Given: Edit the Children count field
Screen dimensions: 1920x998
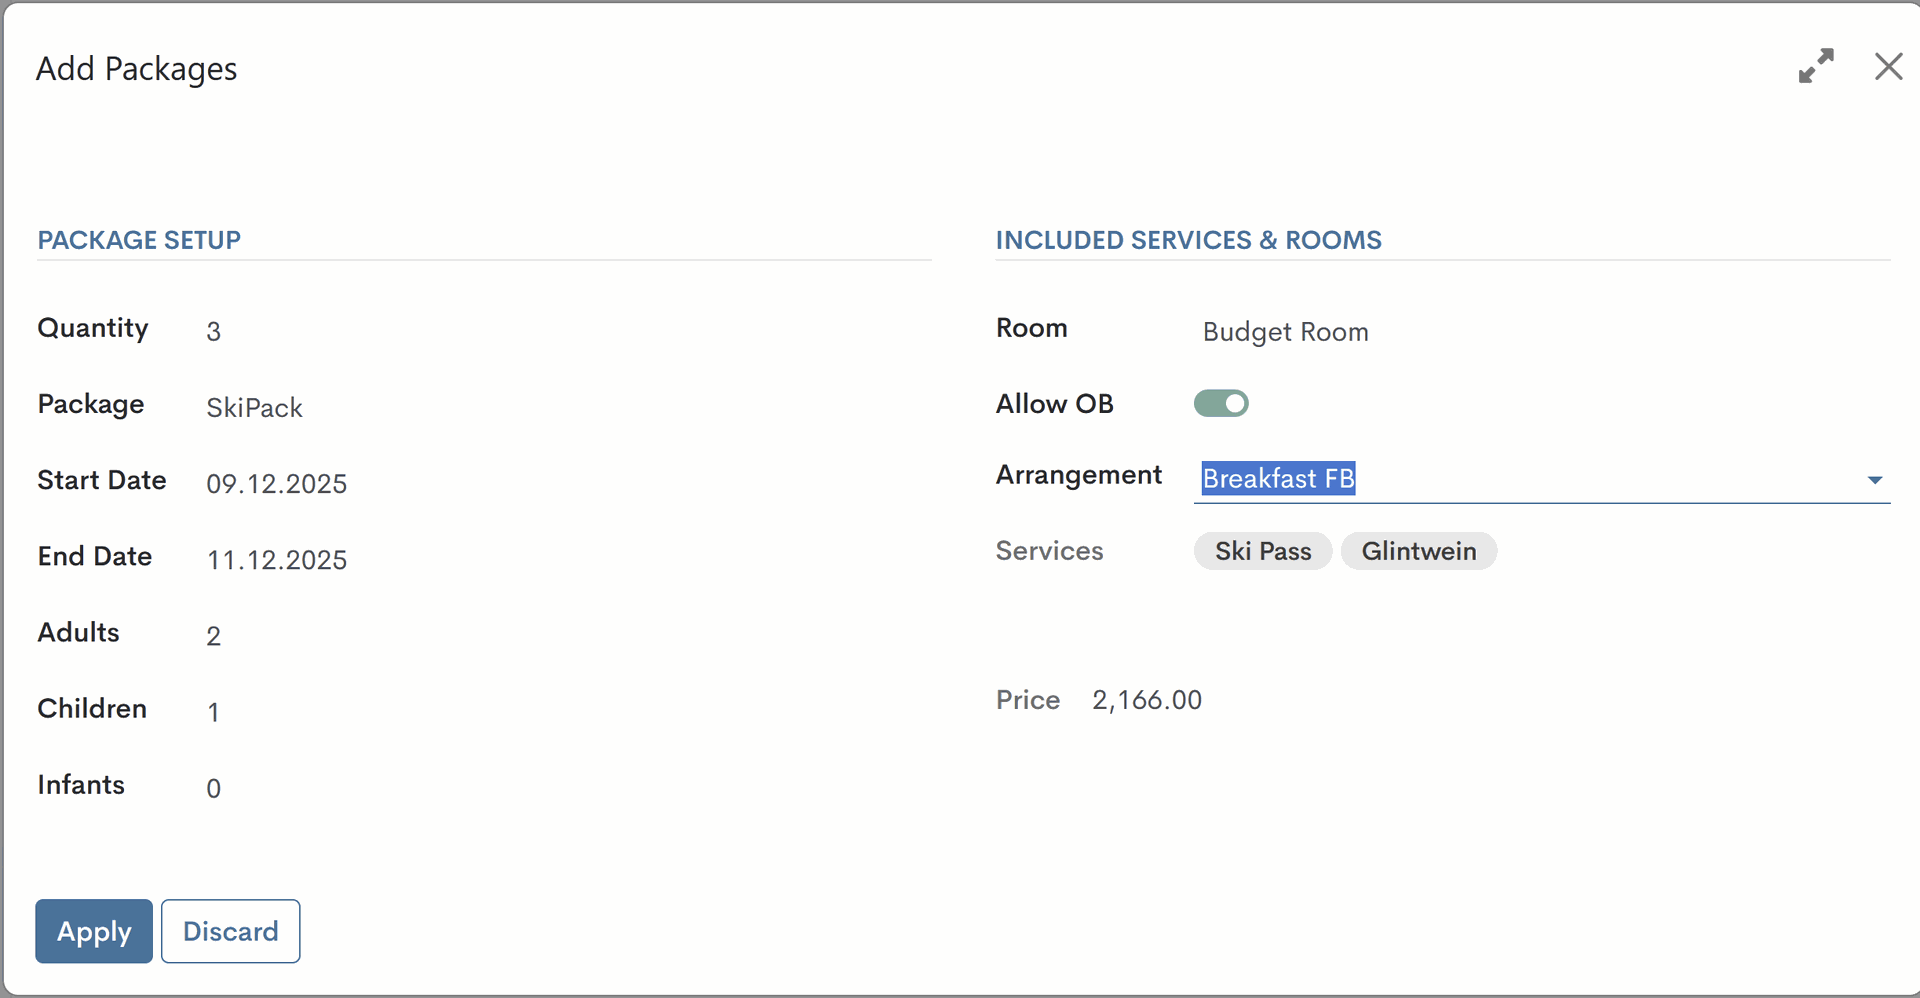Looking at the screenshot, I should [x=214, y=712].
